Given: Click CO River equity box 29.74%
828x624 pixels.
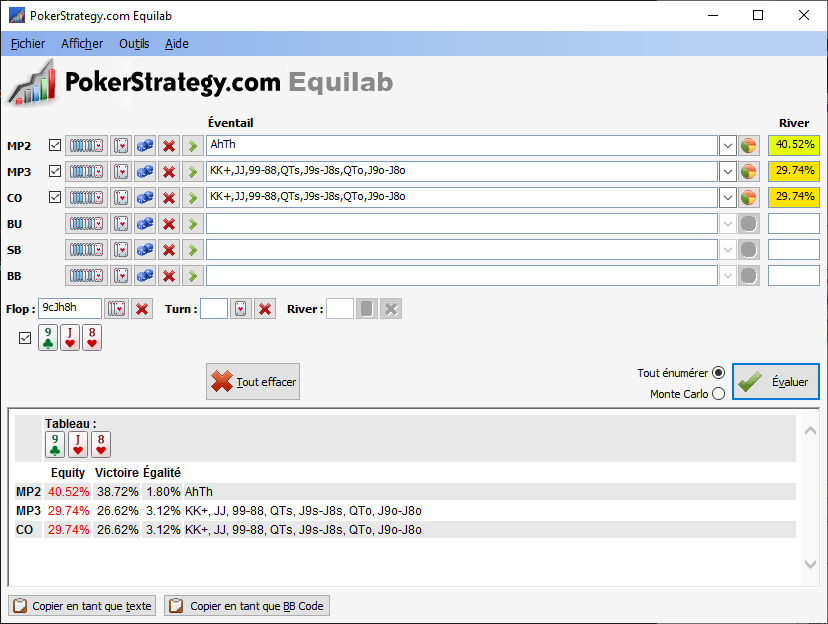Looking at the screenshot, I should [794, 197].
